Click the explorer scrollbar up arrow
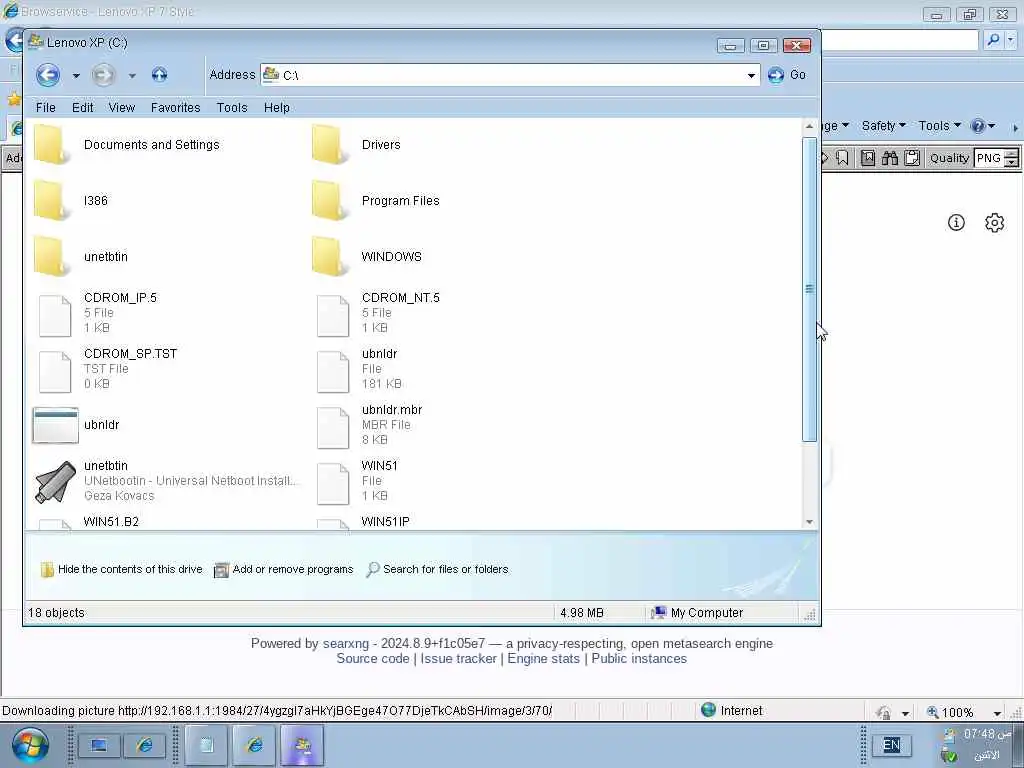This screenshot has height=768, width=1024. 810,126
